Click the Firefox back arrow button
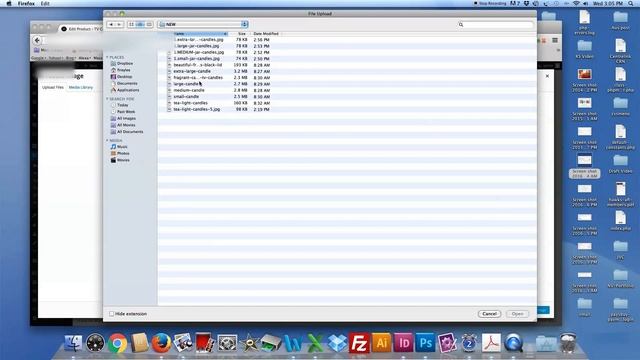The height and width of the screenshot is (360, 640). click(x=37, y=40)
